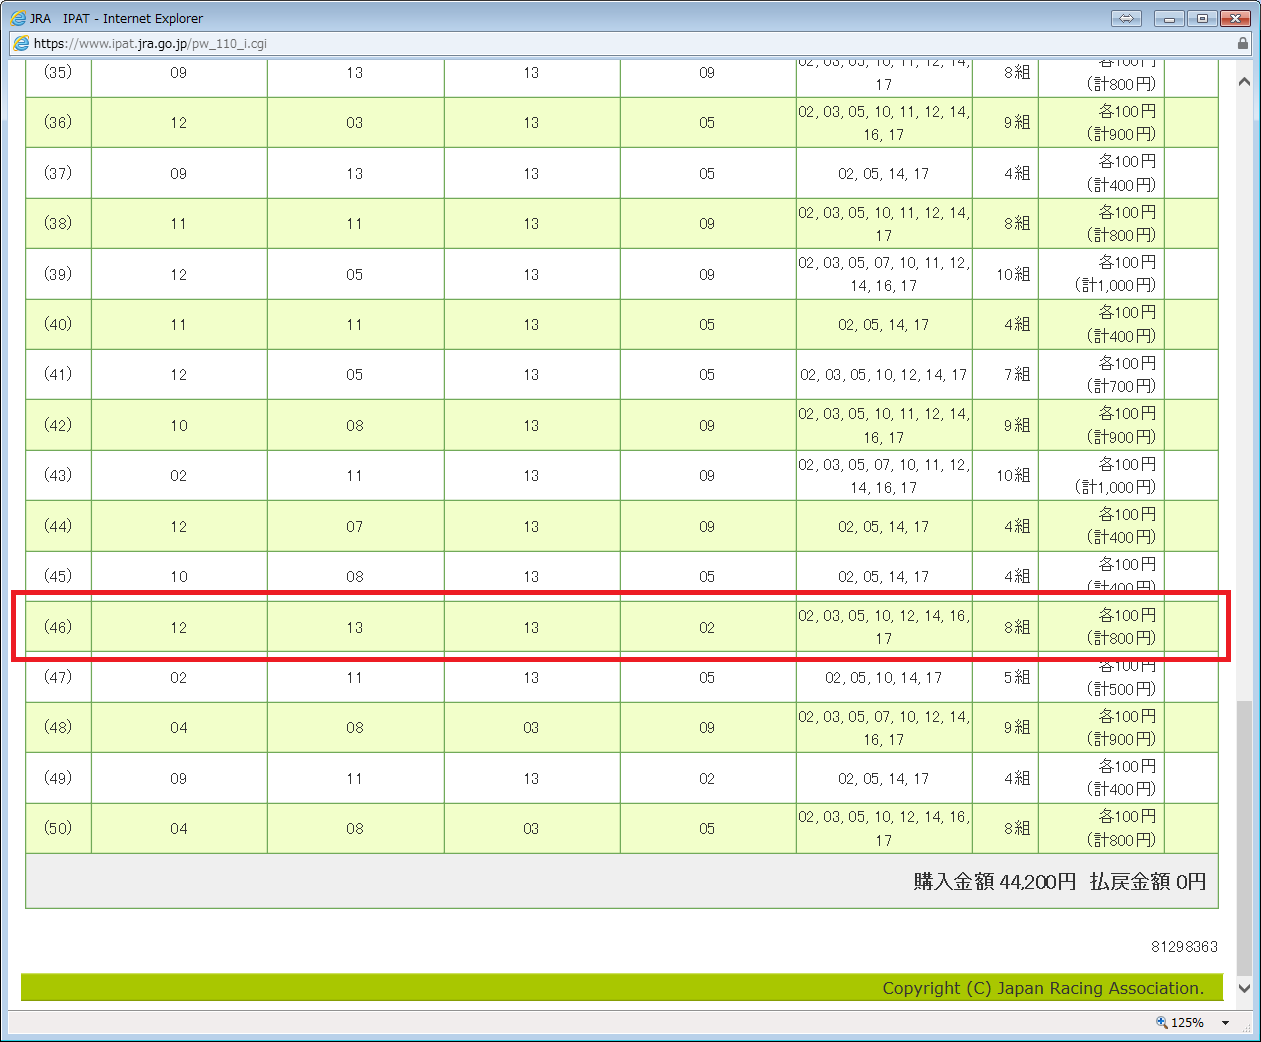
Task: Click '02' first cell in row (43)
Action: (179, 475)
